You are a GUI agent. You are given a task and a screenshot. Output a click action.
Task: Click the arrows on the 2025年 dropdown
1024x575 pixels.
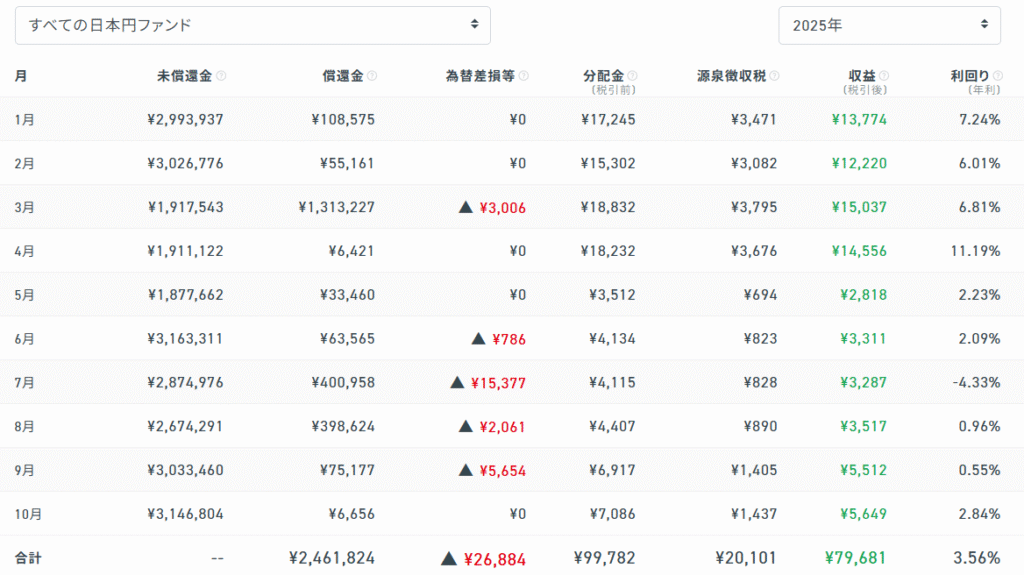tap(984, 25)
